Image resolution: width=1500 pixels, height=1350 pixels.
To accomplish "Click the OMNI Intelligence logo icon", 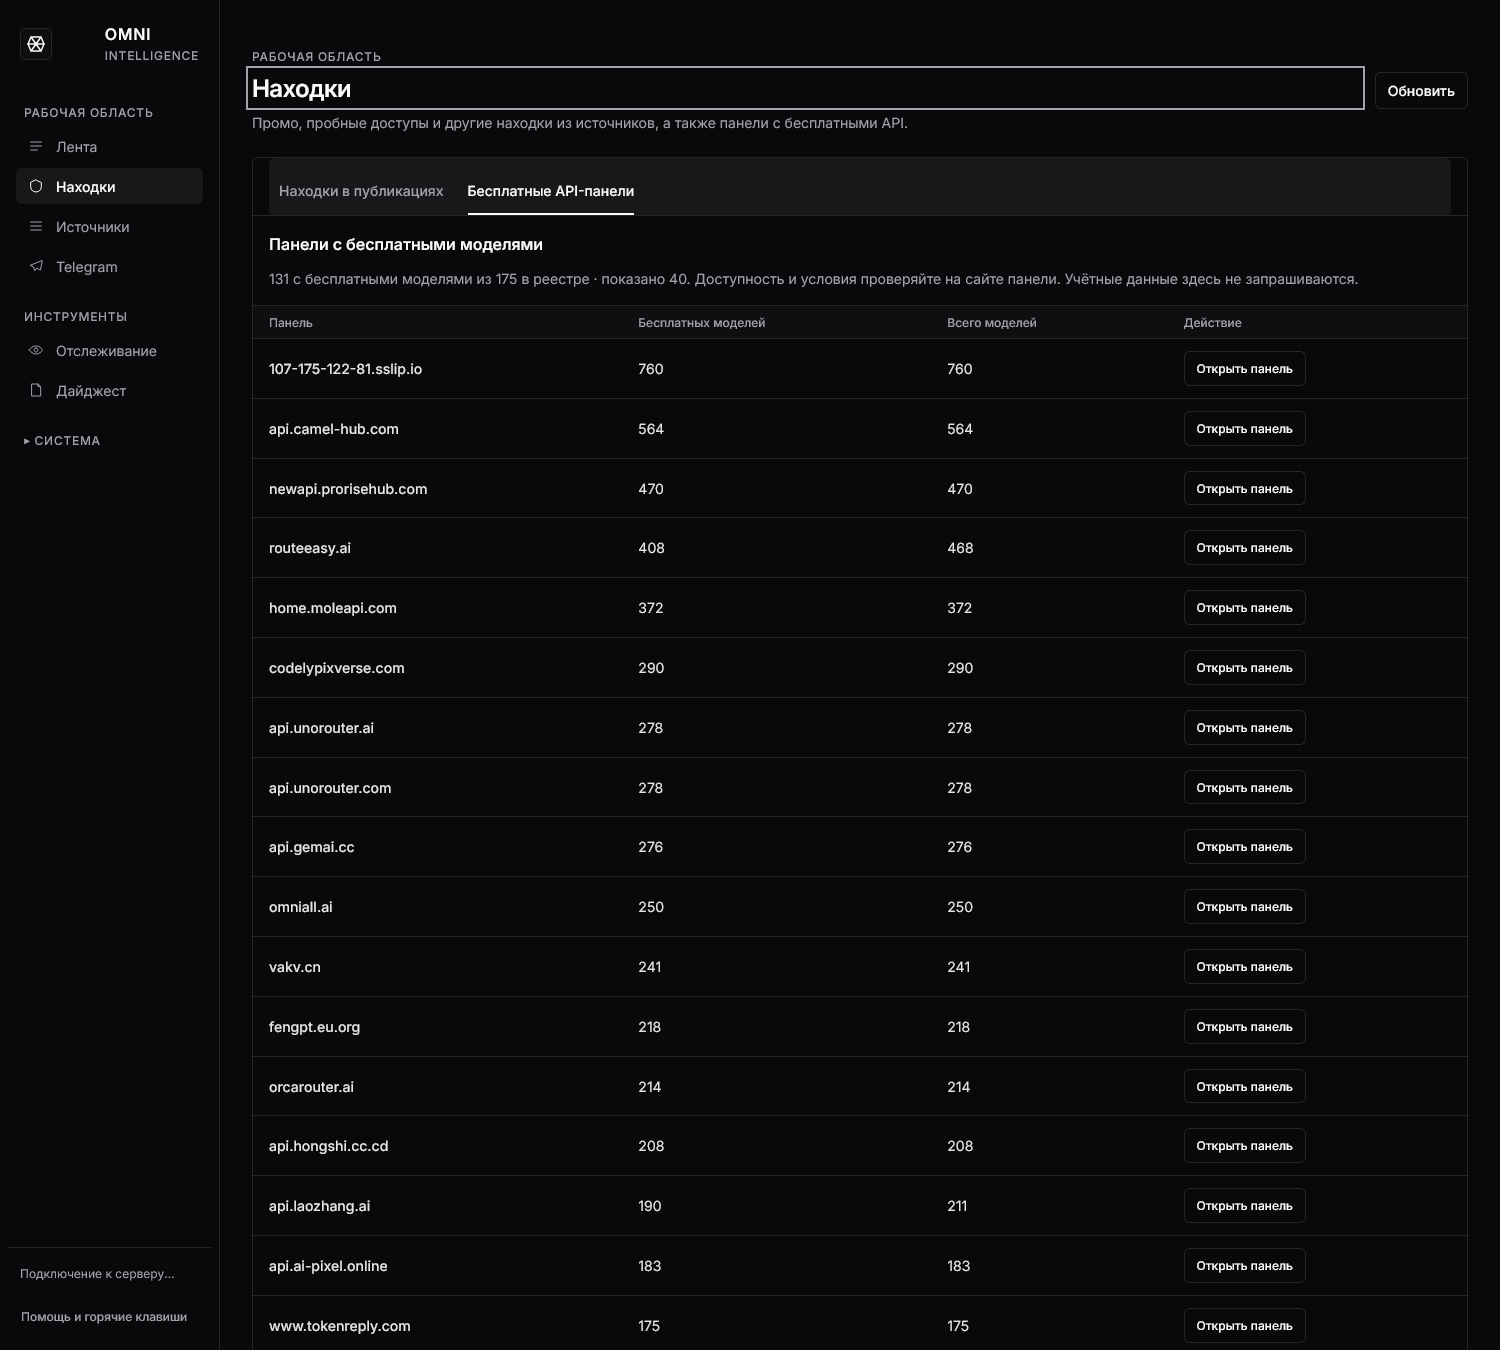I will tap(36, 44).
